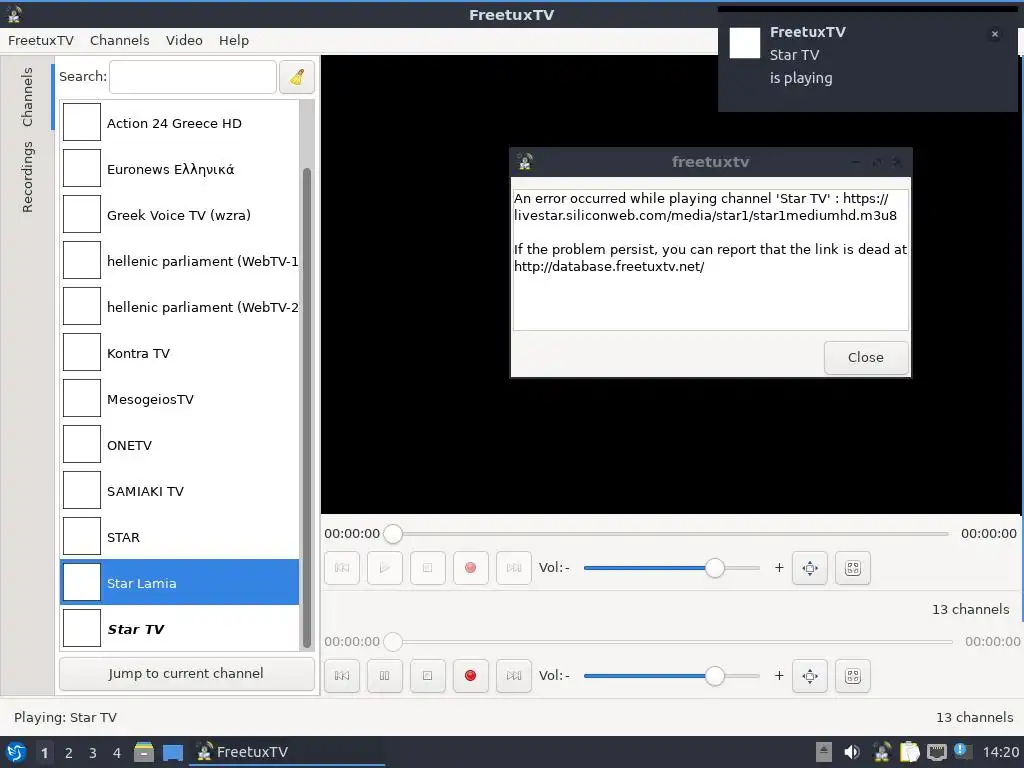Switch to workspace 2 in the taskbar

(69, 753)
